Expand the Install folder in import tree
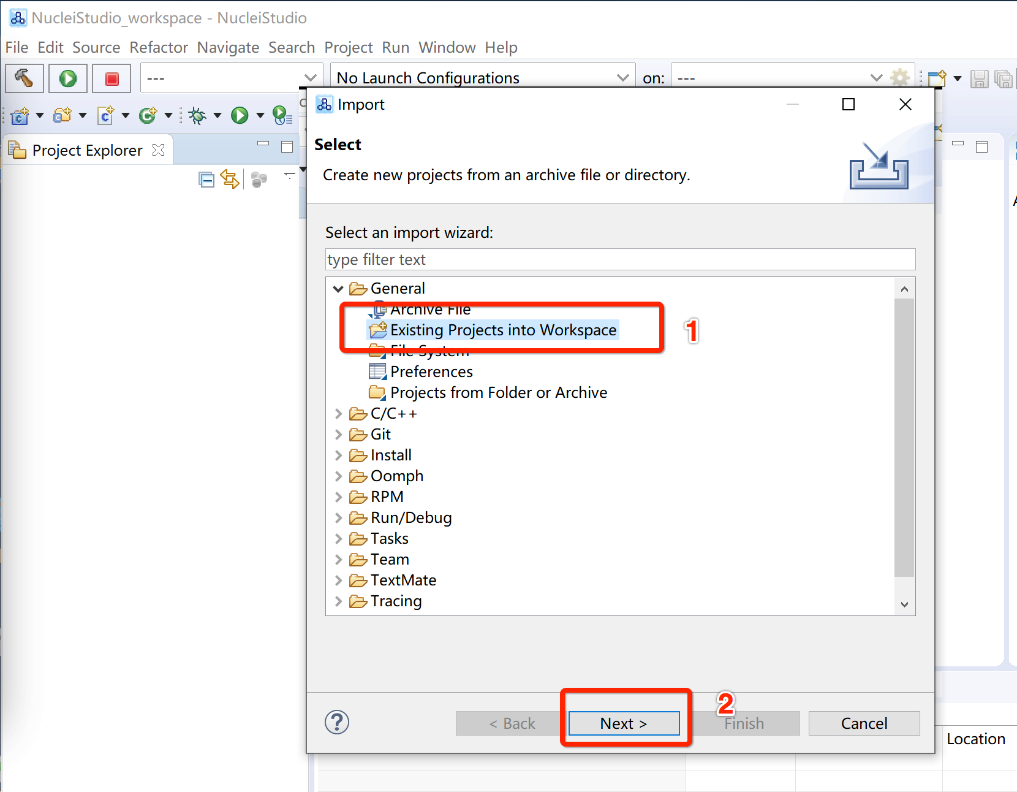Image resolution: width=1017 pixels, height=792 pixels. [x=338, y=455]
